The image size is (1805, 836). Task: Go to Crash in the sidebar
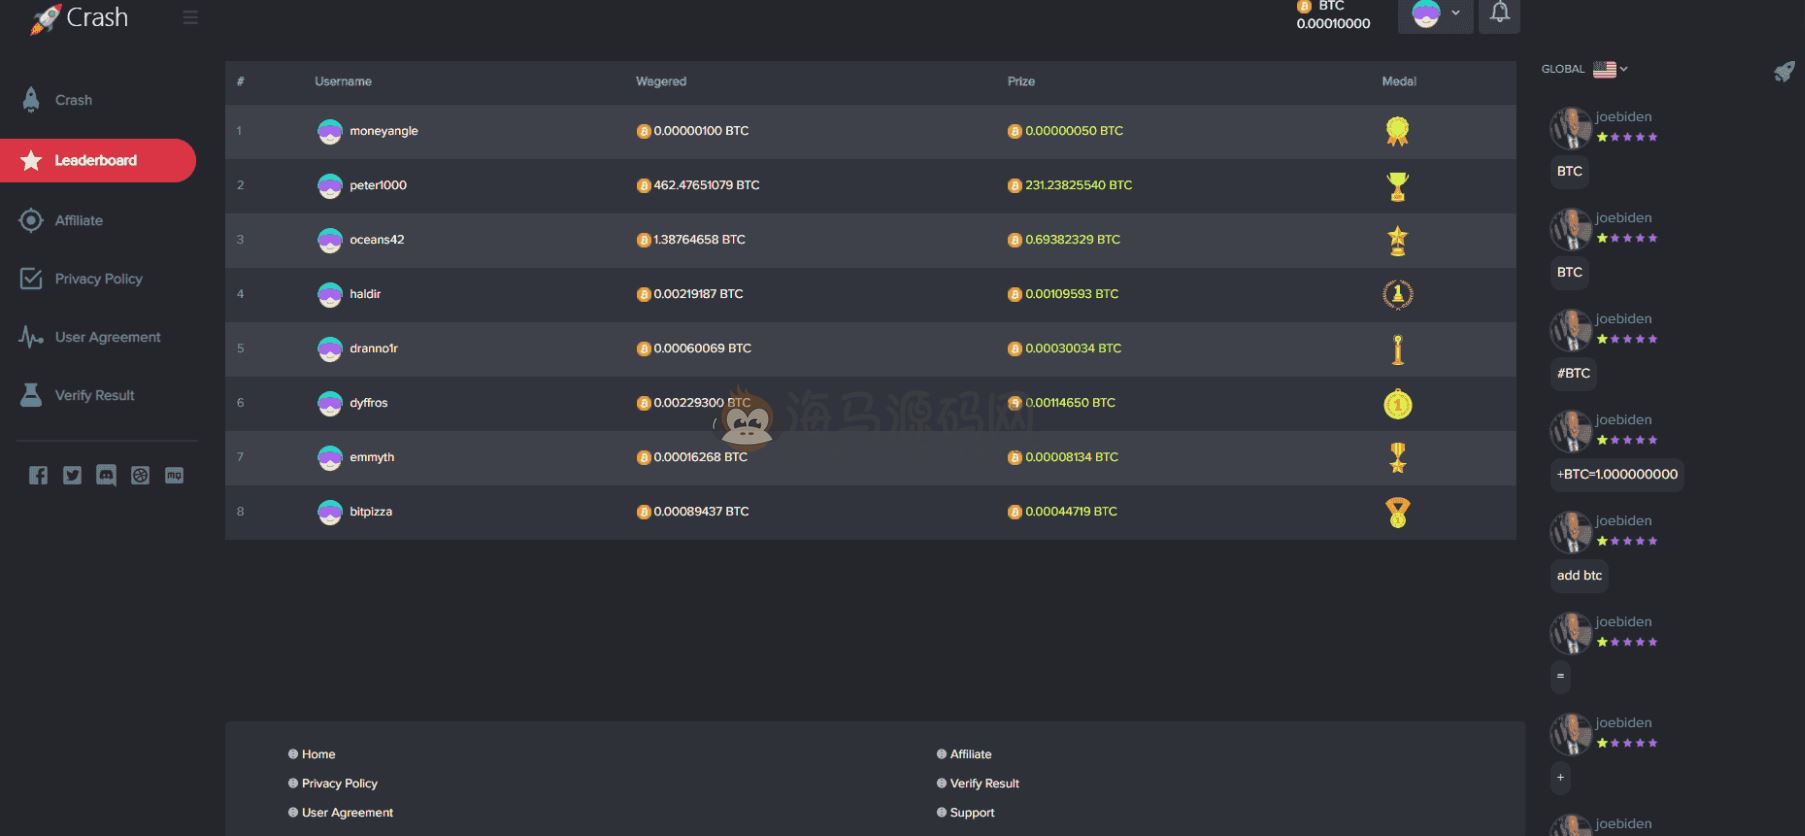(73, 100)
